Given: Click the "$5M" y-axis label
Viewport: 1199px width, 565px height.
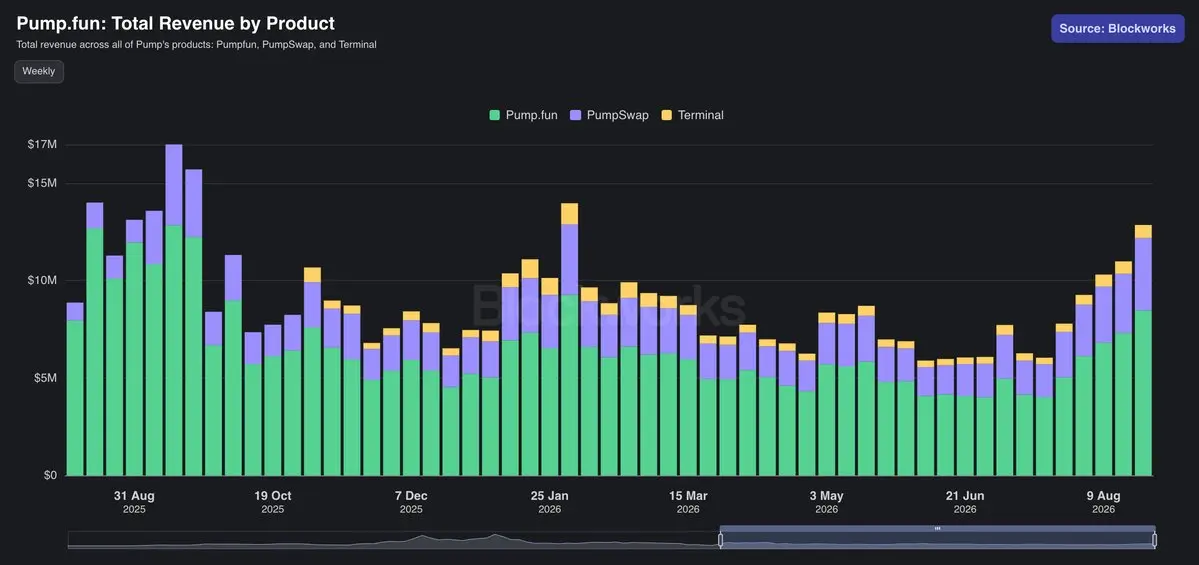Looking at the screenshot, I should [x=47, y=378].
